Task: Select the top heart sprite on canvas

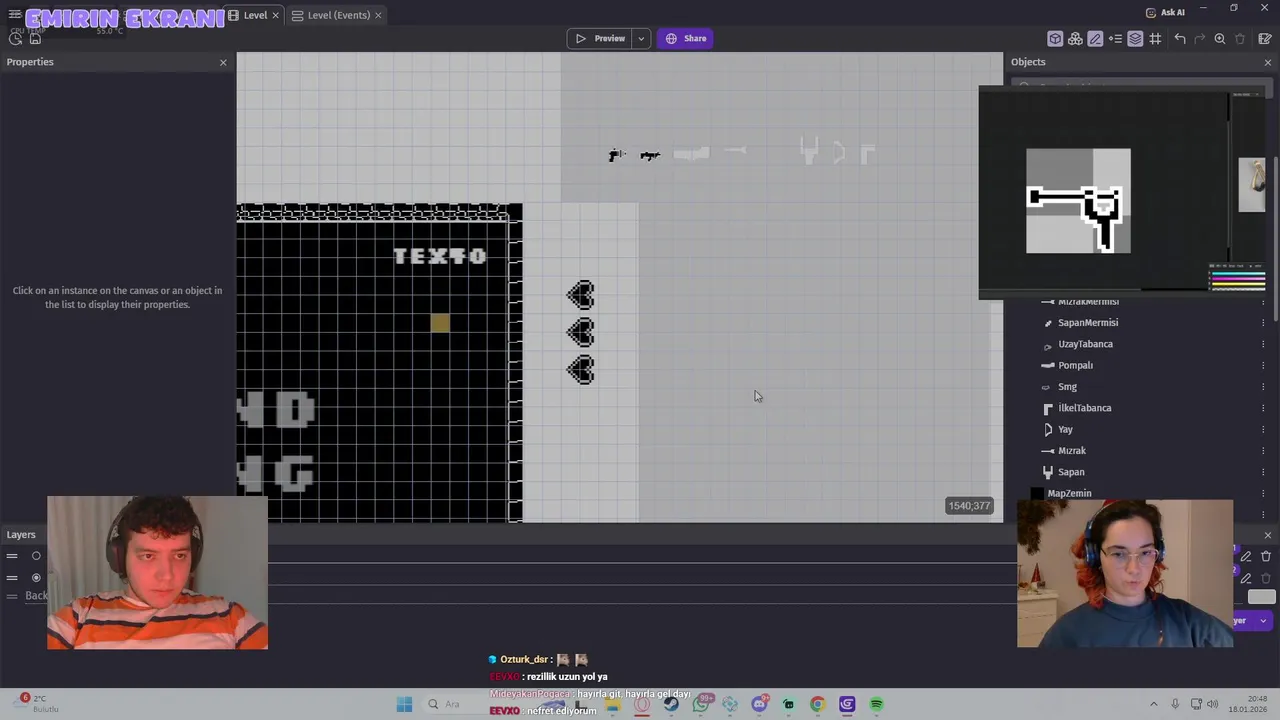Action: pyautogui.click(x=580, y=295)
